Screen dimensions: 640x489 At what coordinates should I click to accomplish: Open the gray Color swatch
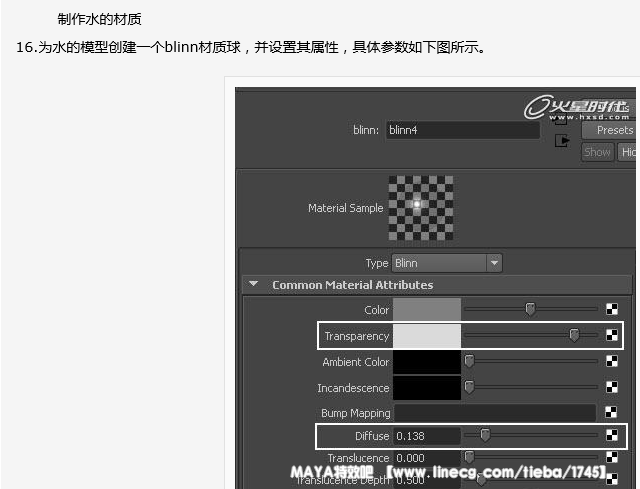(x=426, y=310)
